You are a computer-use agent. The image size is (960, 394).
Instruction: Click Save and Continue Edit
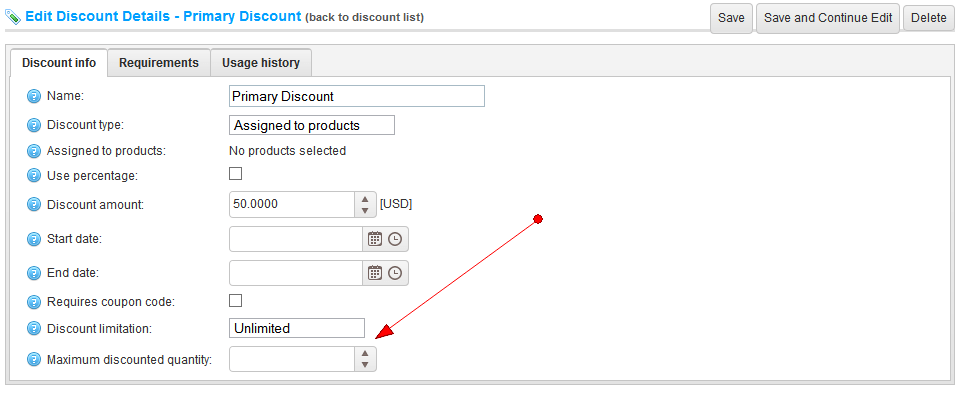pos(828,18)
